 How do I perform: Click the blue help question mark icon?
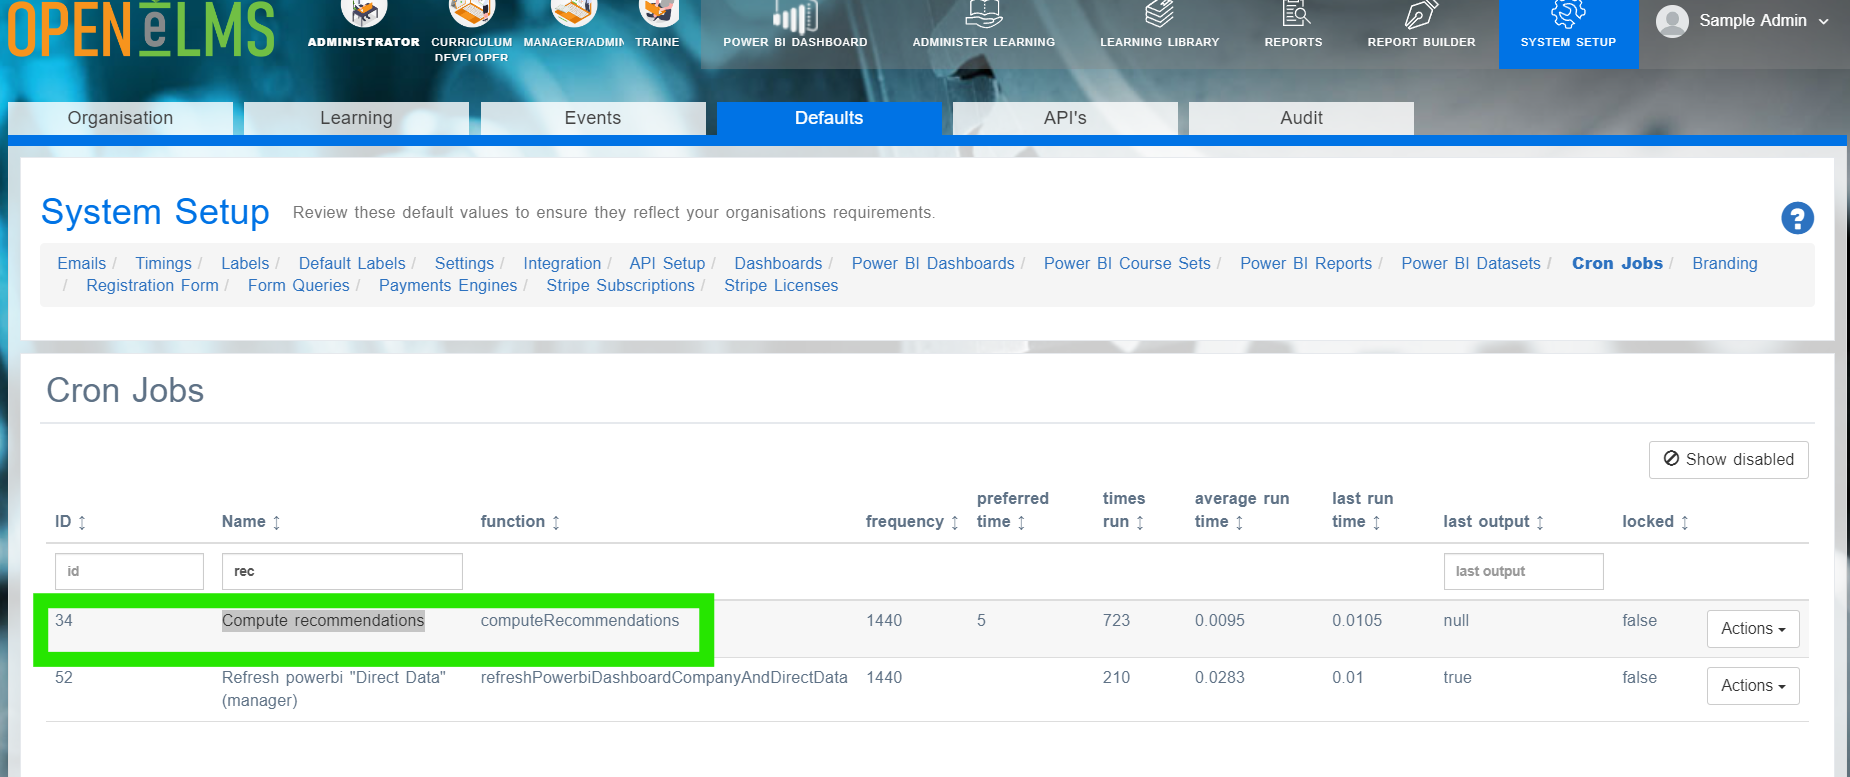[1797, 218]
